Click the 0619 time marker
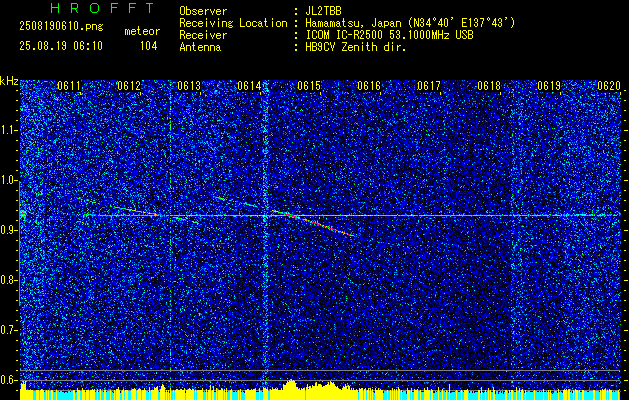This screenshot has height=400, width=629. click(549, 86)
